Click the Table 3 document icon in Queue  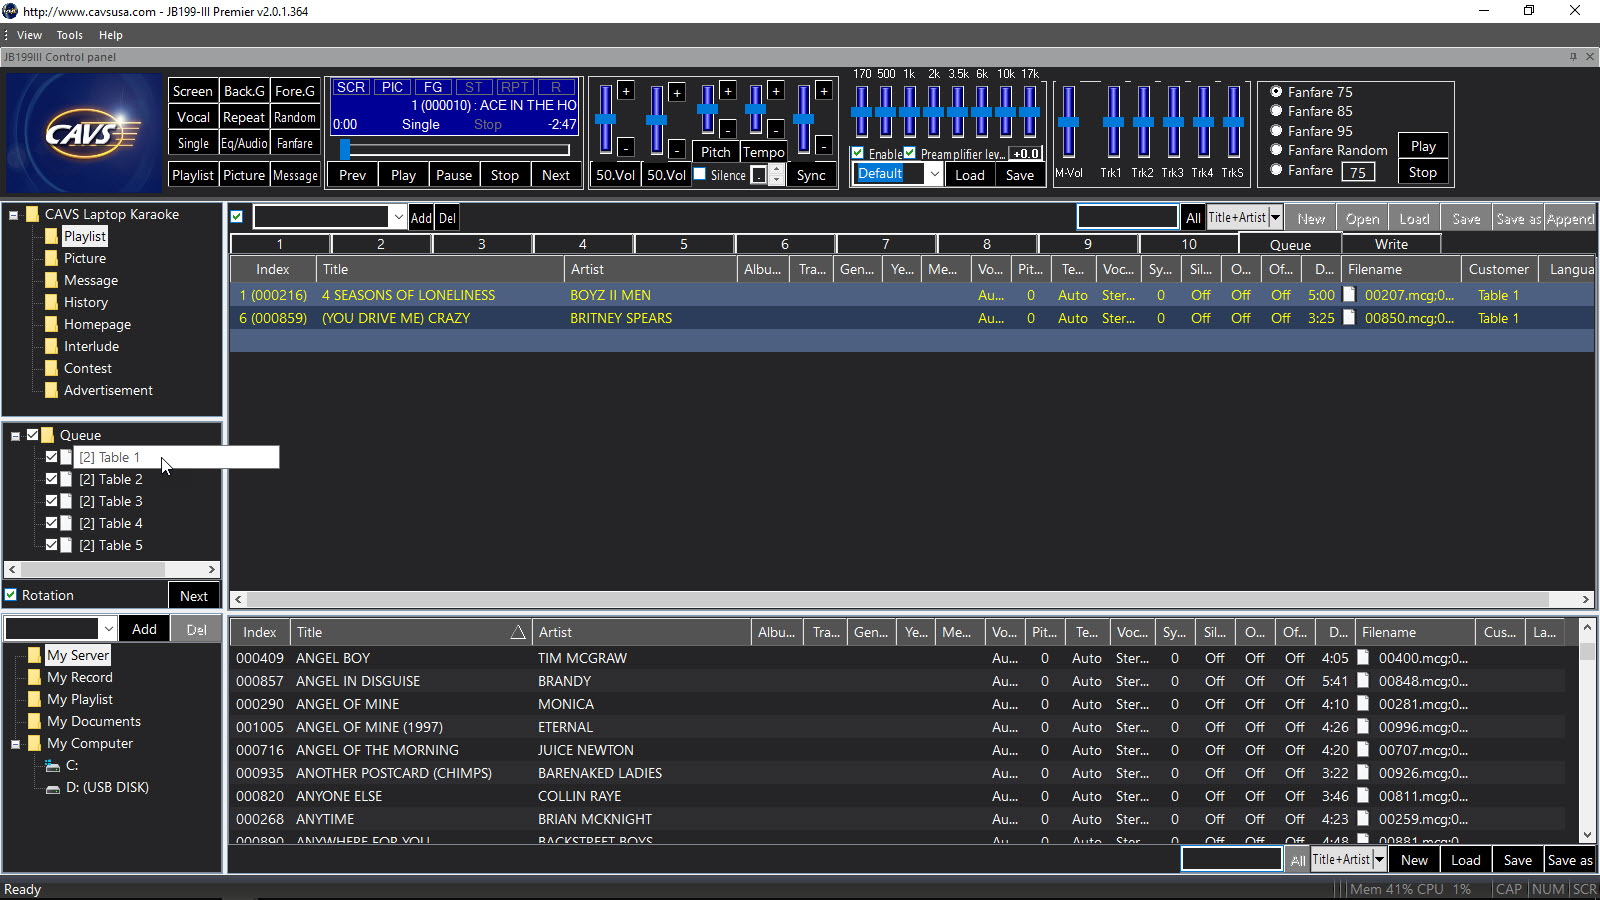click(x=66, y=501)
